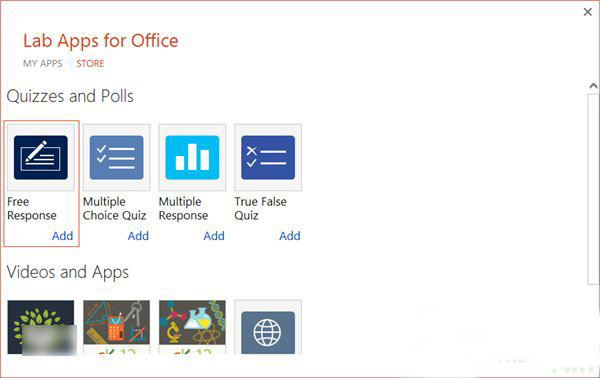Click the Multiple Response label text
The height and width of the screenshot is (378, 600).
[x=183, y=209]
